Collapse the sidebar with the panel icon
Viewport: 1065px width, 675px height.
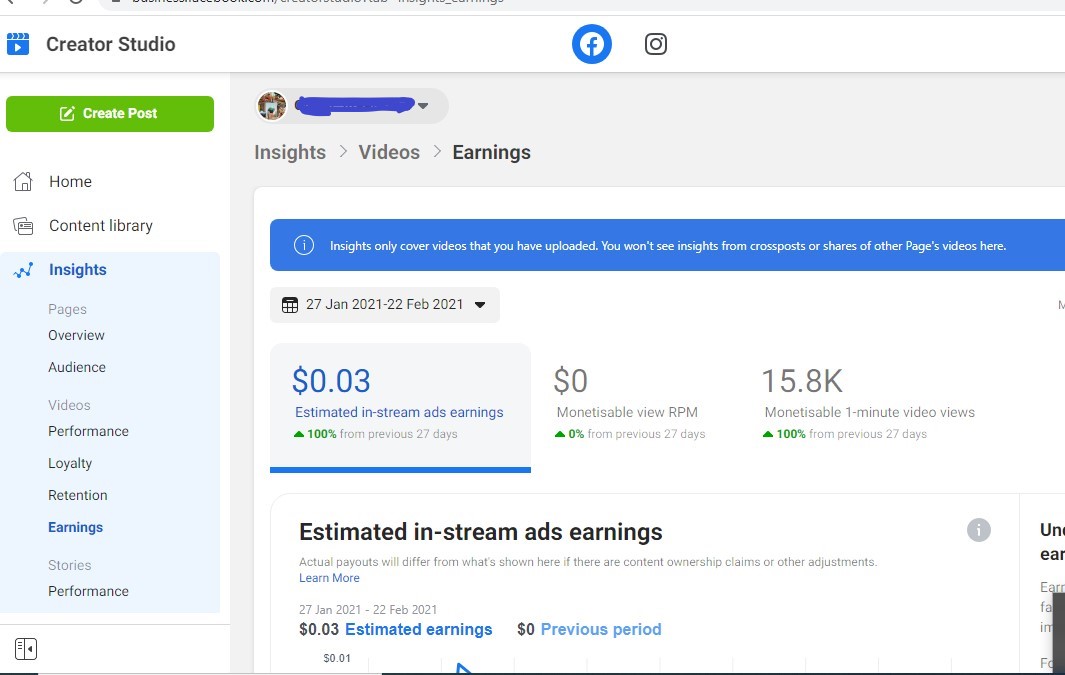(x=26, y=649)
